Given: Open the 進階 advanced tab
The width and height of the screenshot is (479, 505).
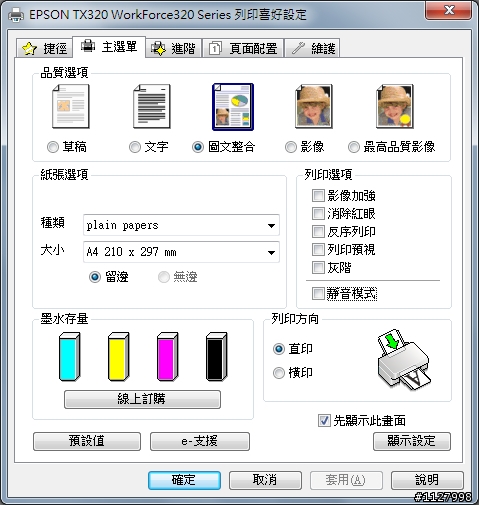Looking at the screenshot, I should pyautogui.click(x=173, y=49).
